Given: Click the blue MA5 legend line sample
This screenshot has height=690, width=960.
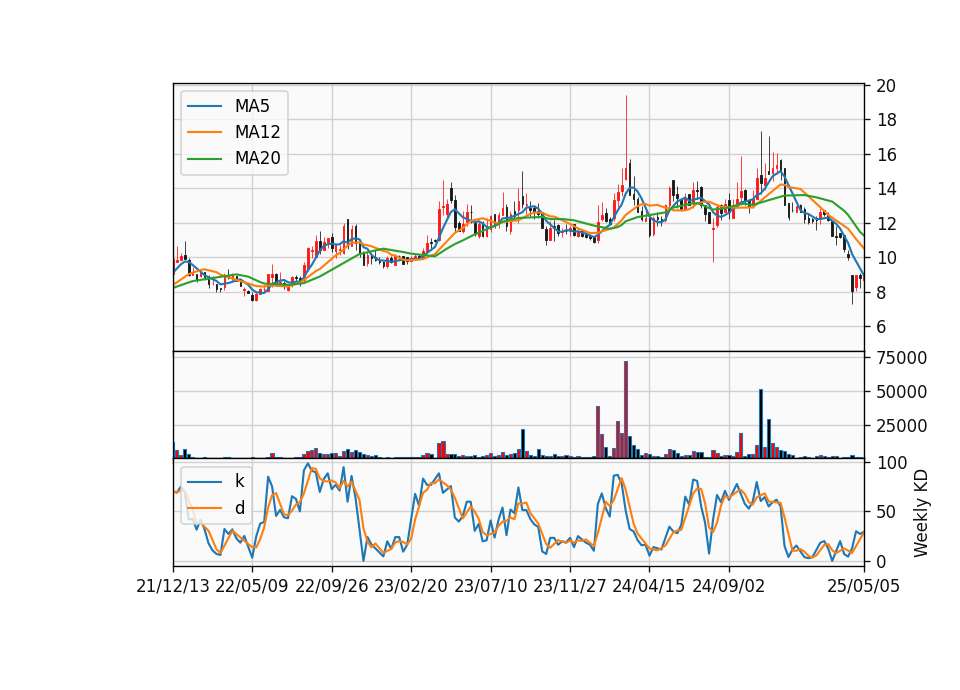Looking at the screenshot, I should pos(204,106).
